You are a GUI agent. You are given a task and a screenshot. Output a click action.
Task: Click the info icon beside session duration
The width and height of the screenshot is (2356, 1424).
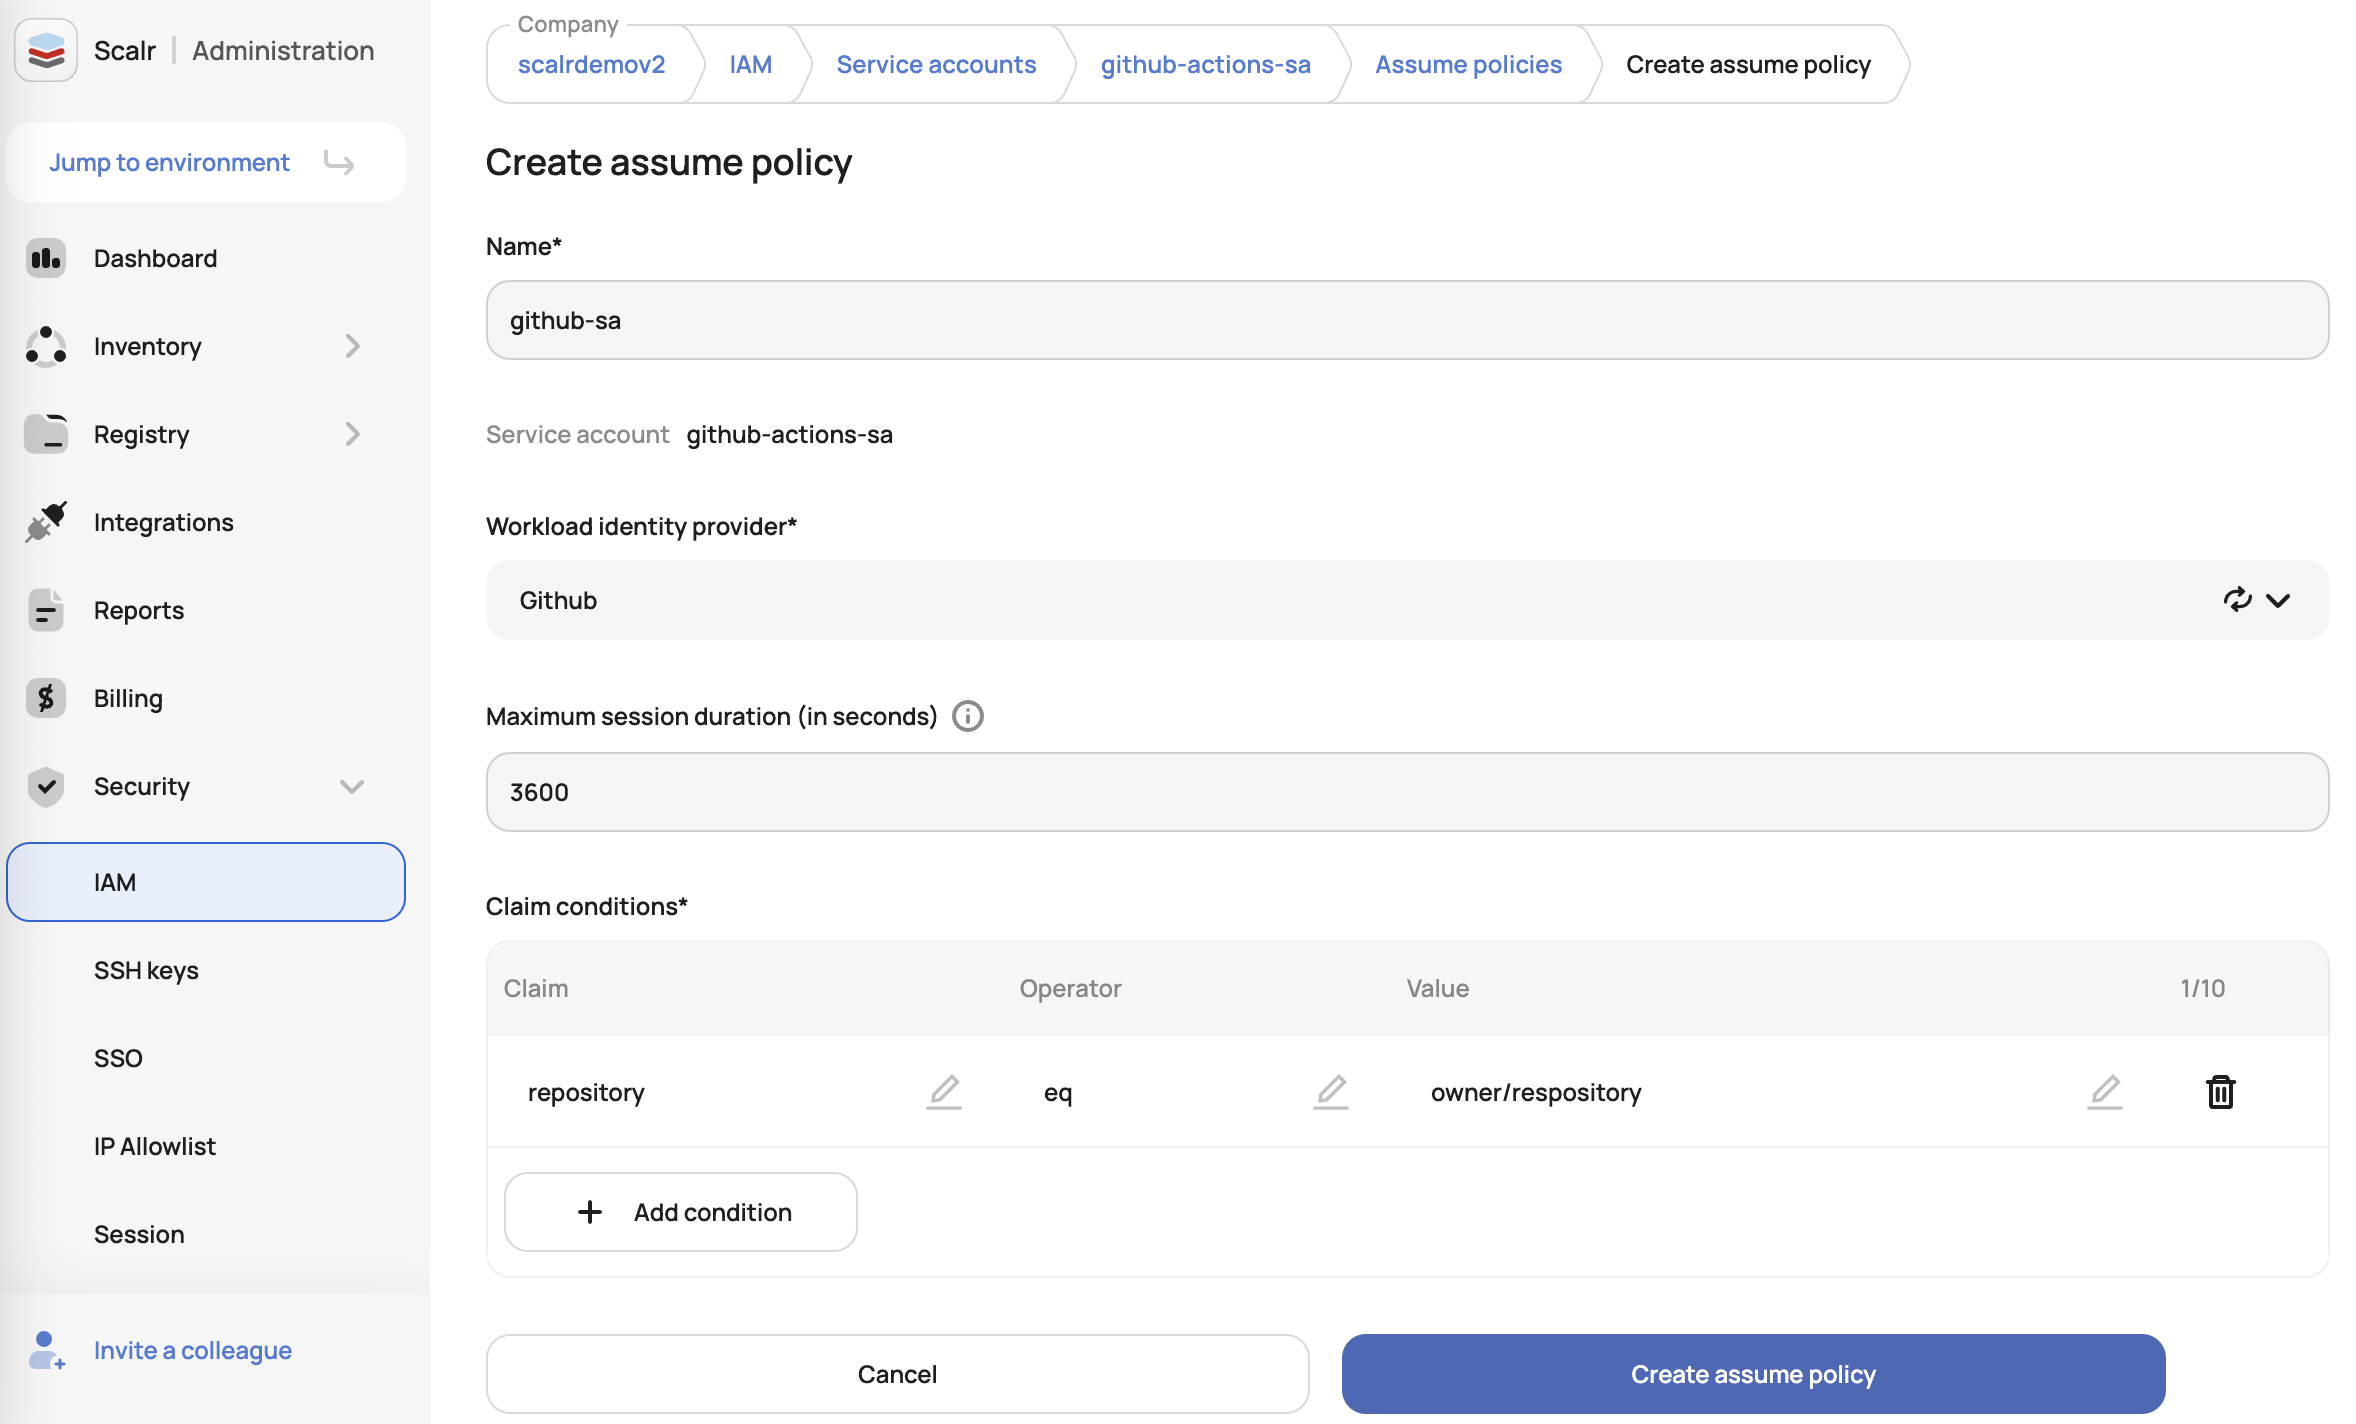pyautogui.click(x=967, y=716)
